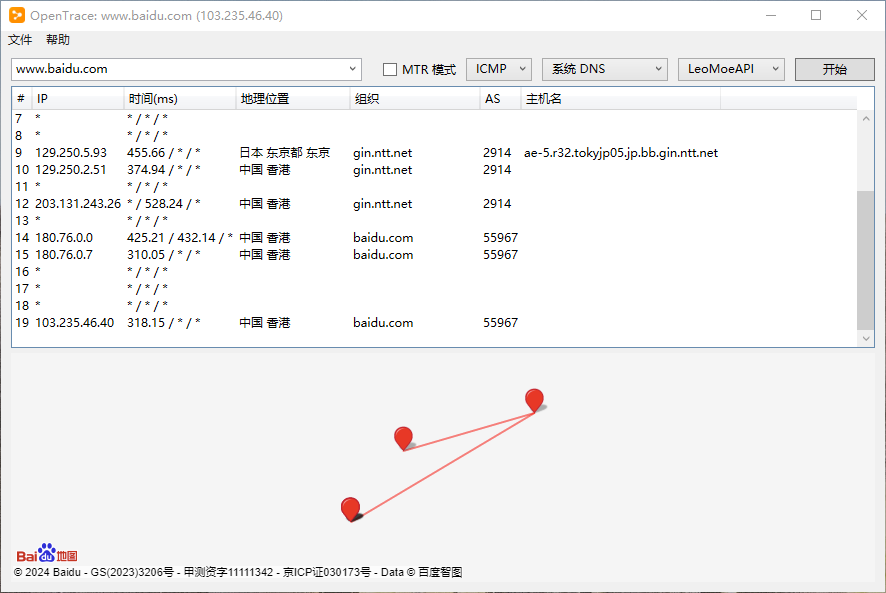This screenshot has width=886, height=593.
Task: Click the time value * / 528.24 / *
Action: point(164,204)
